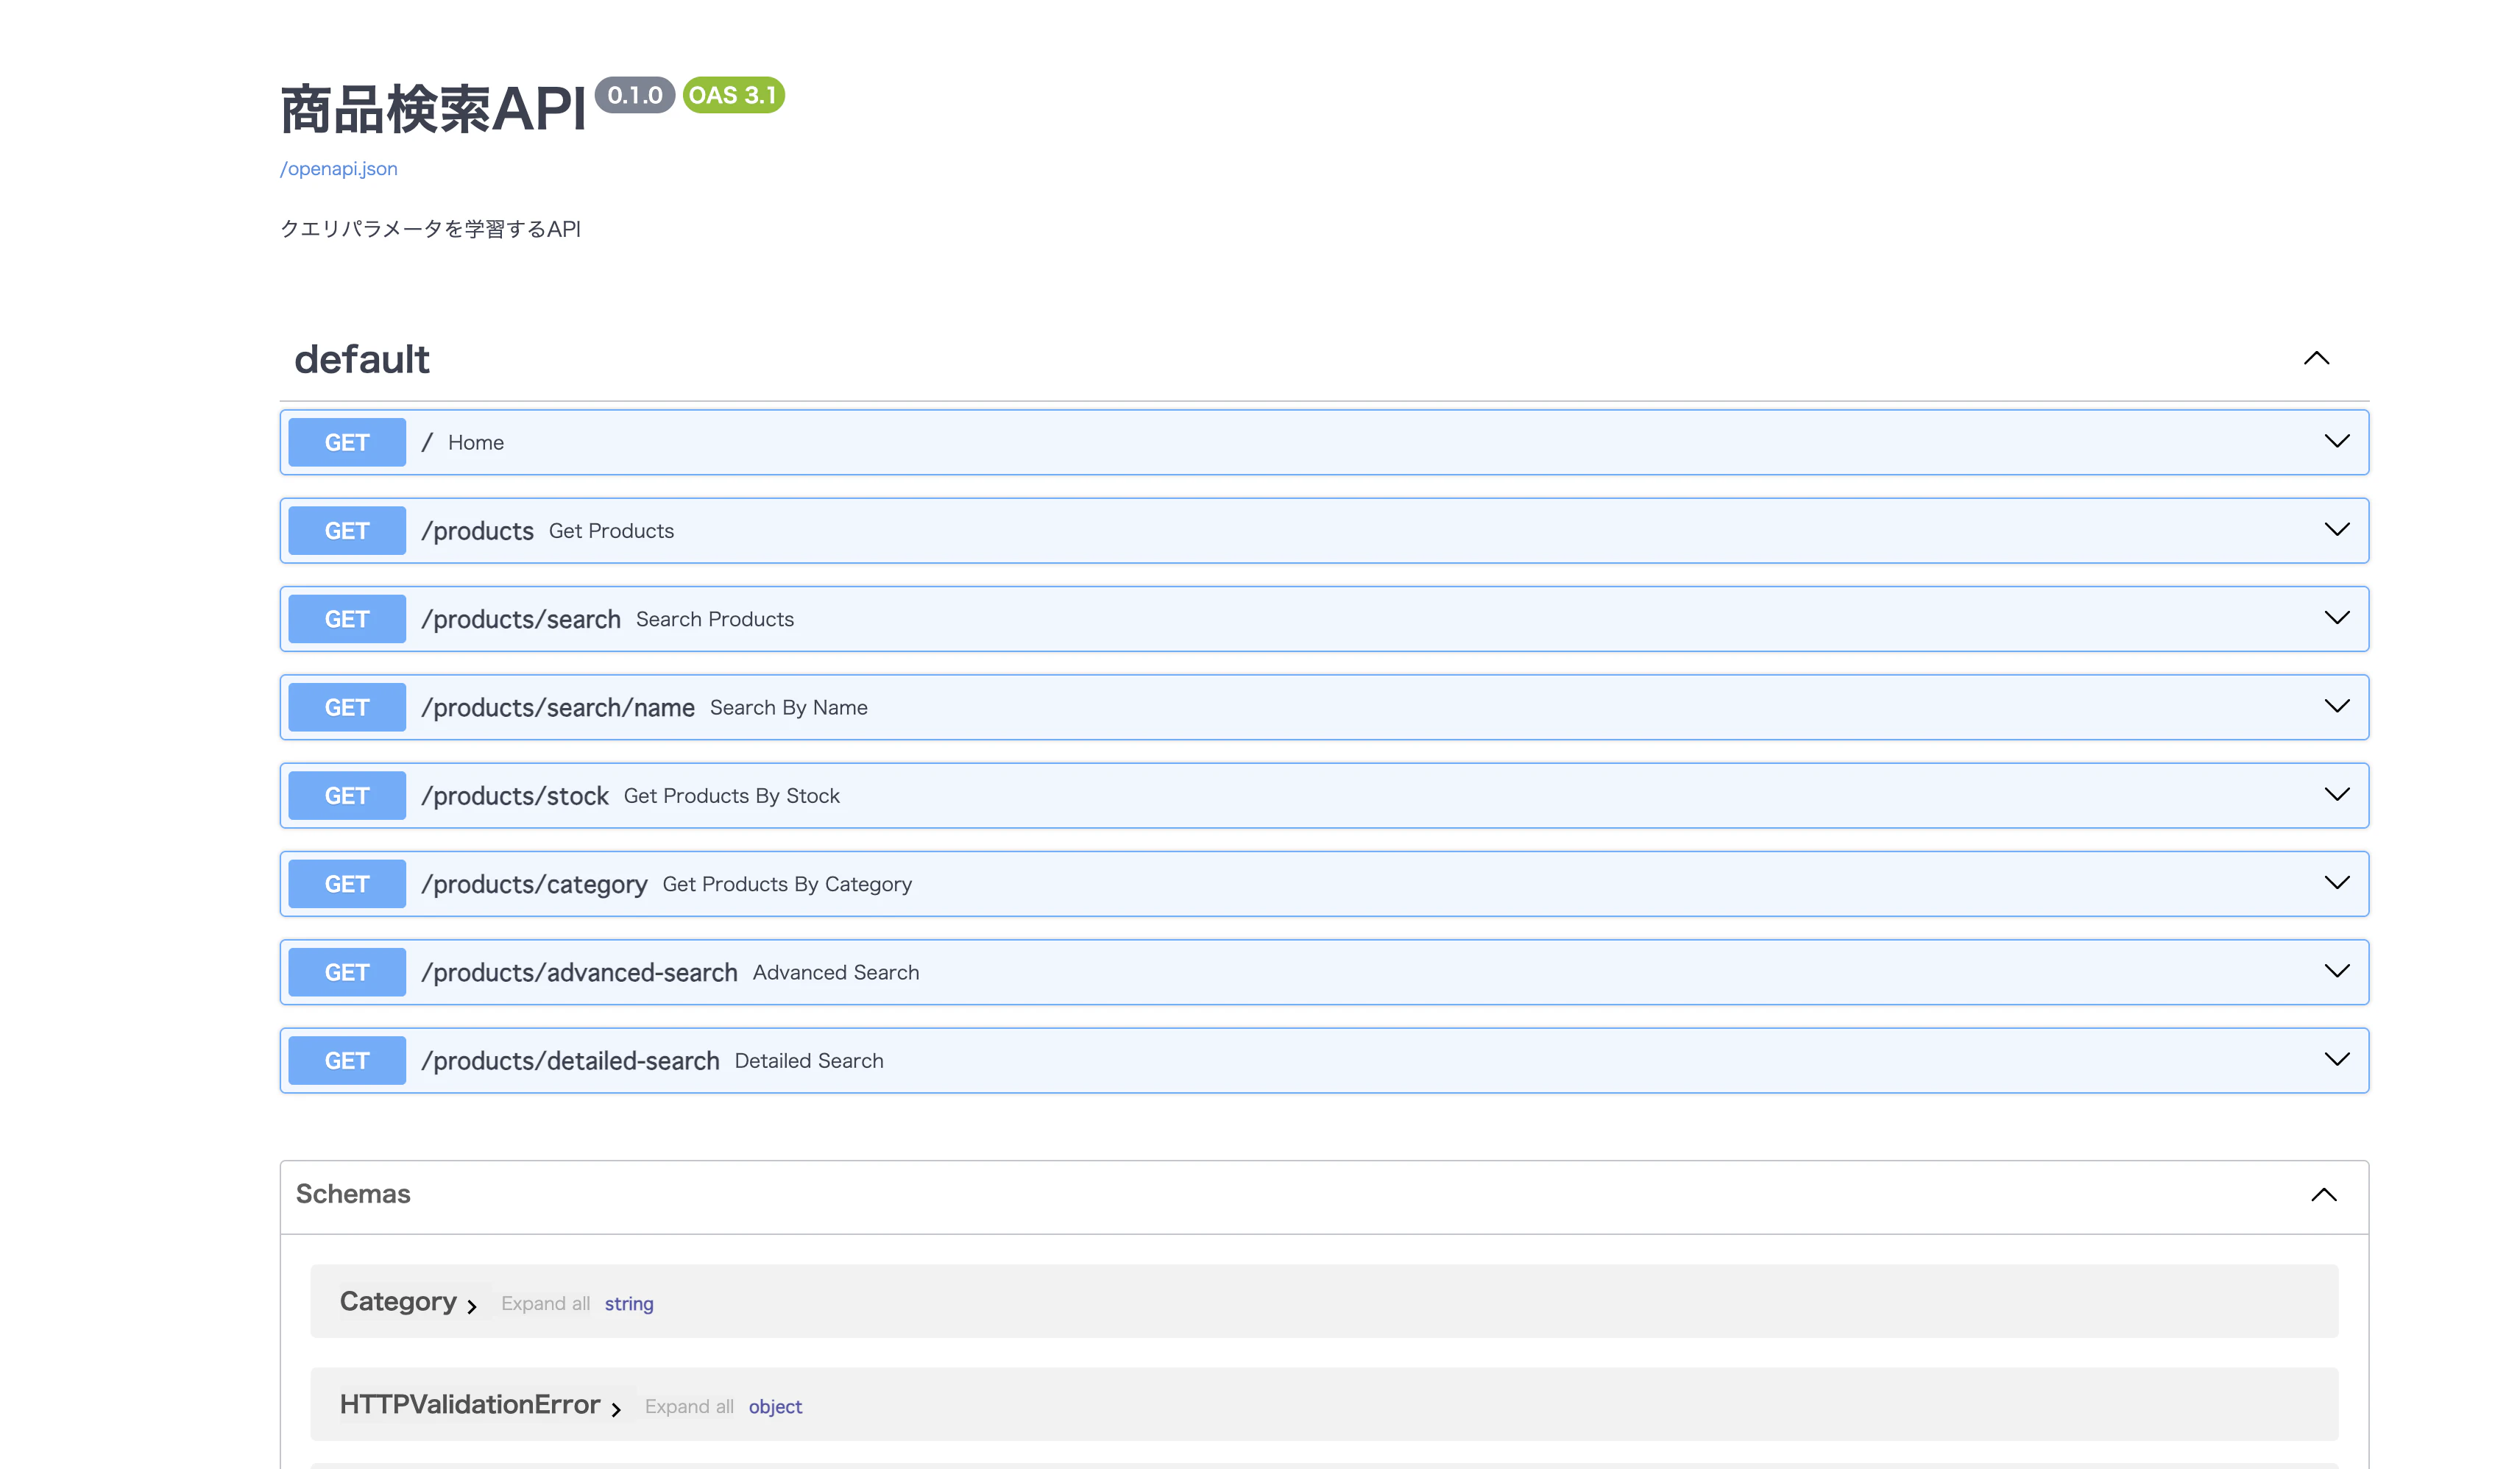
Task: Expand /products/category chevron arrow
Action: coord(2336,883)
